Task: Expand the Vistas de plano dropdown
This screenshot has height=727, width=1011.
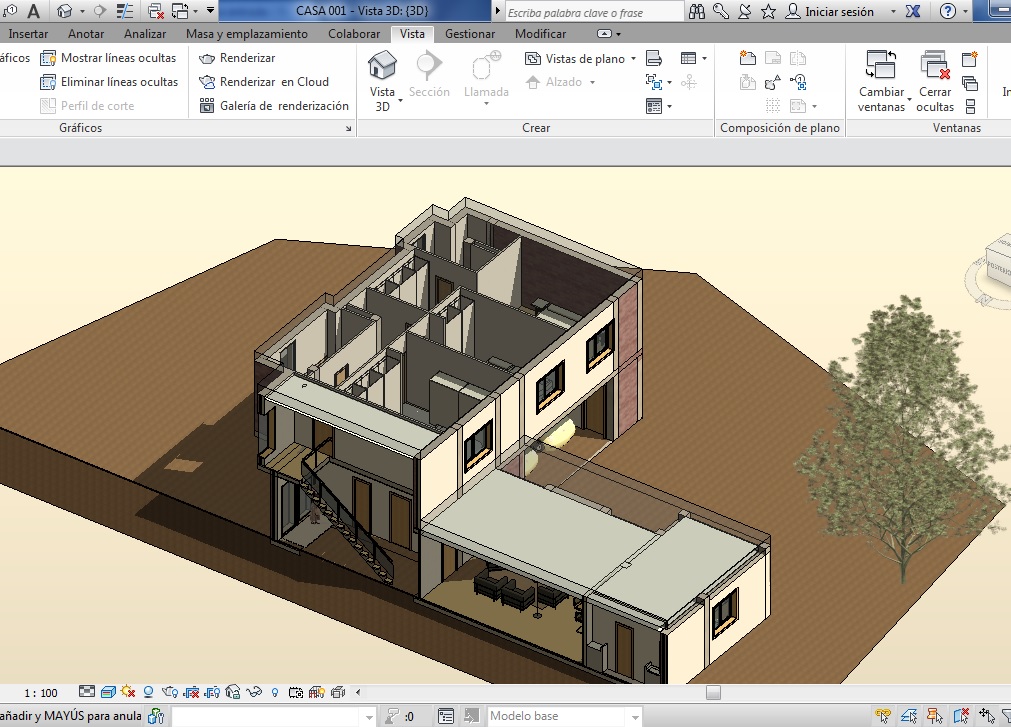Action: coord(633,59)
